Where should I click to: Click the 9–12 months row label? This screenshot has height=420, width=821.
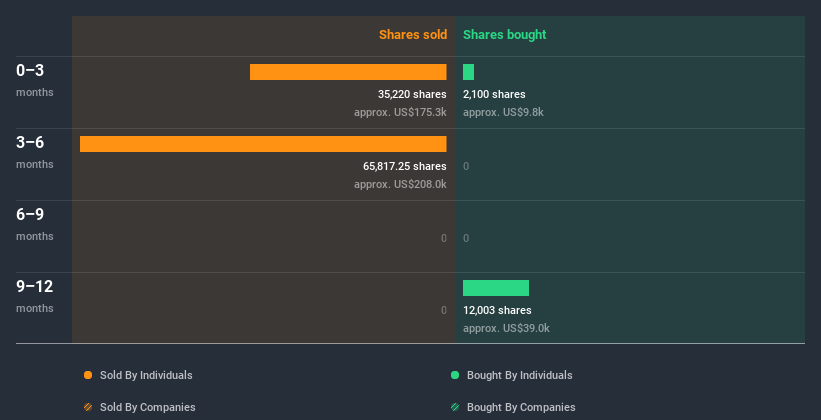(35, 296)
